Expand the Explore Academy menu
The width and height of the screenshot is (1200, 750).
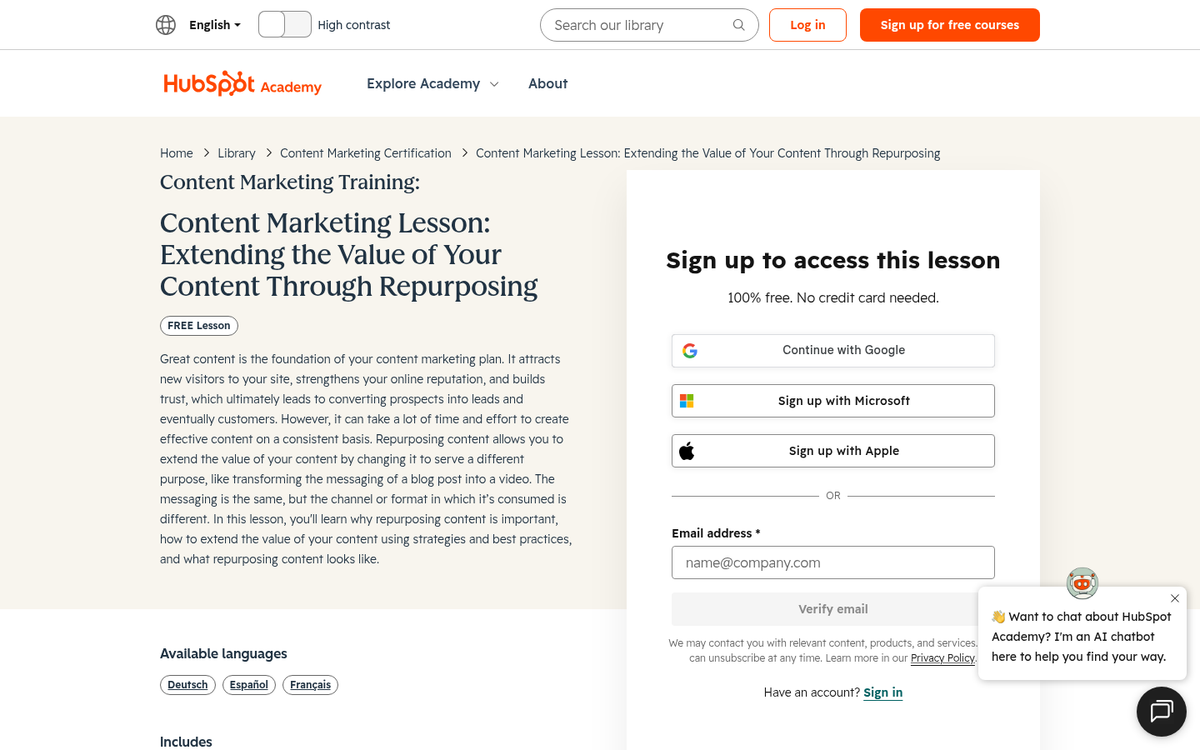pos(432,84)
